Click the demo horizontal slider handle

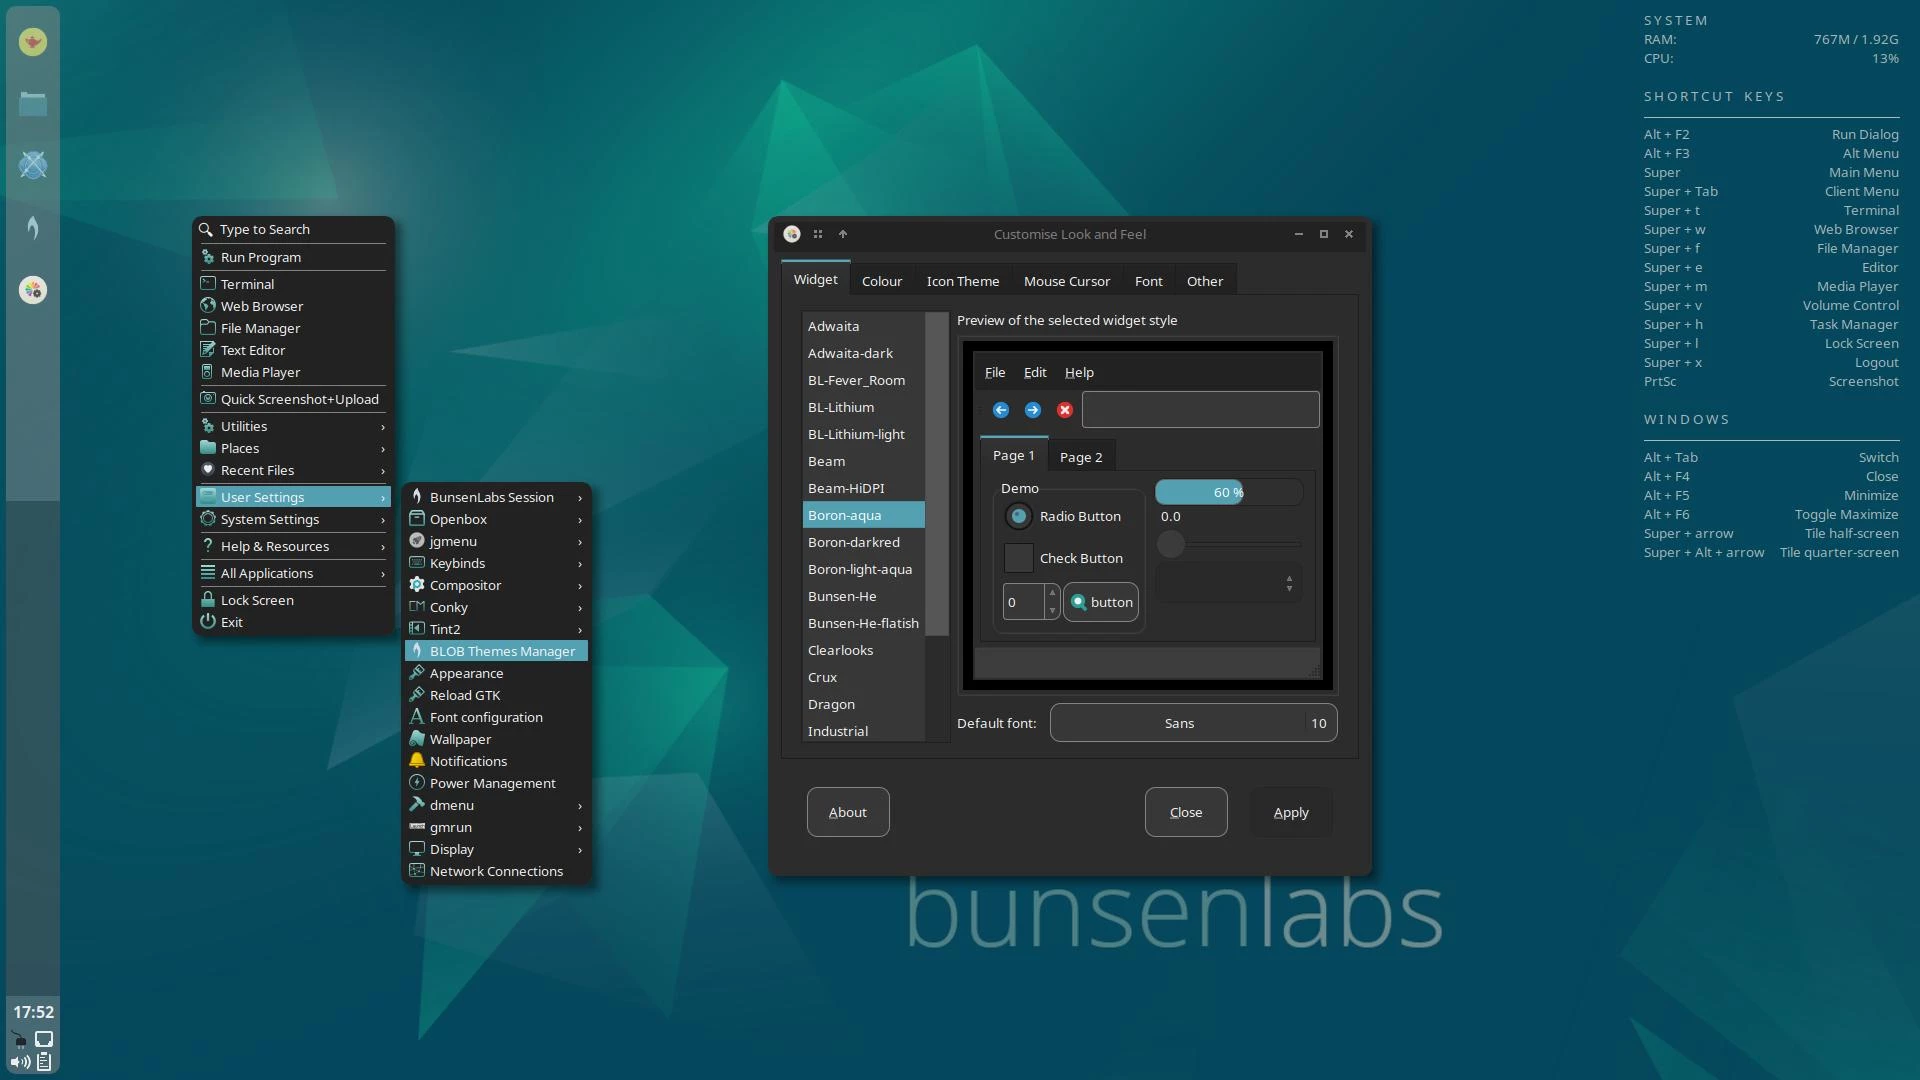1170,544
